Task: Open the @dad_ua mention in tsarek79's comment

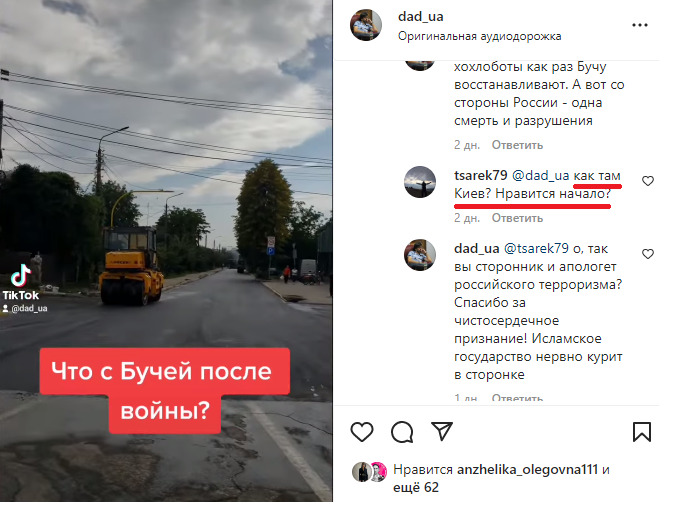Action: coord(541,176)
